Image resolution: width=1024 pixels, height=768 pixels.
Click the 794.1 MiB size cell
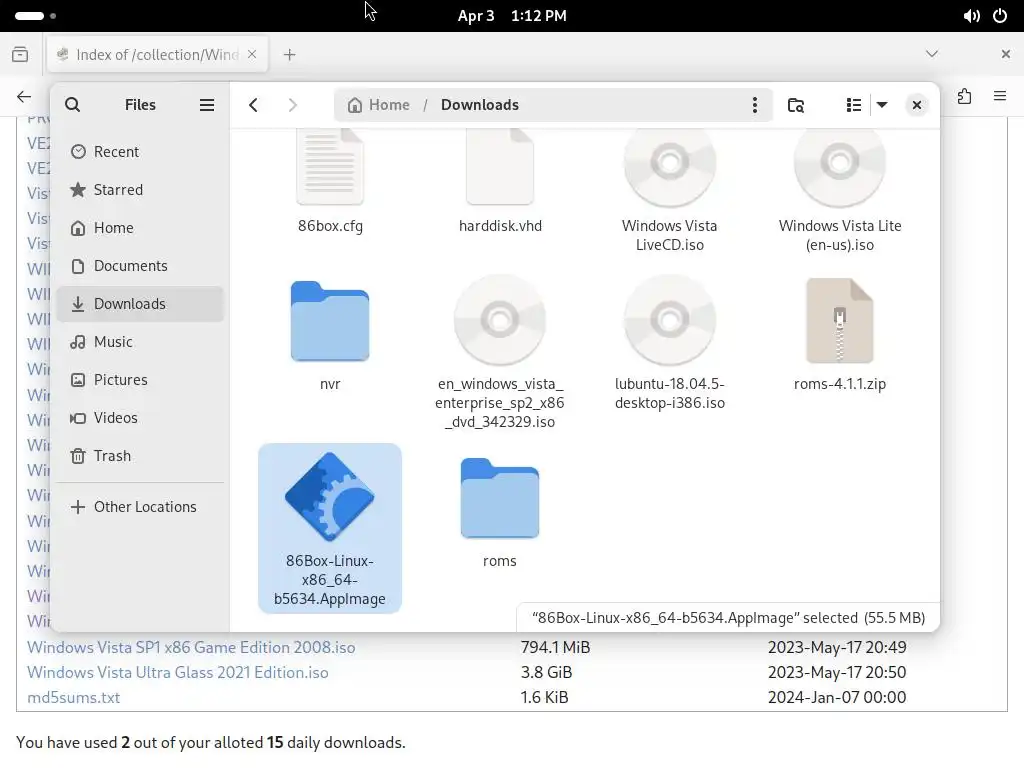point(555,647)
